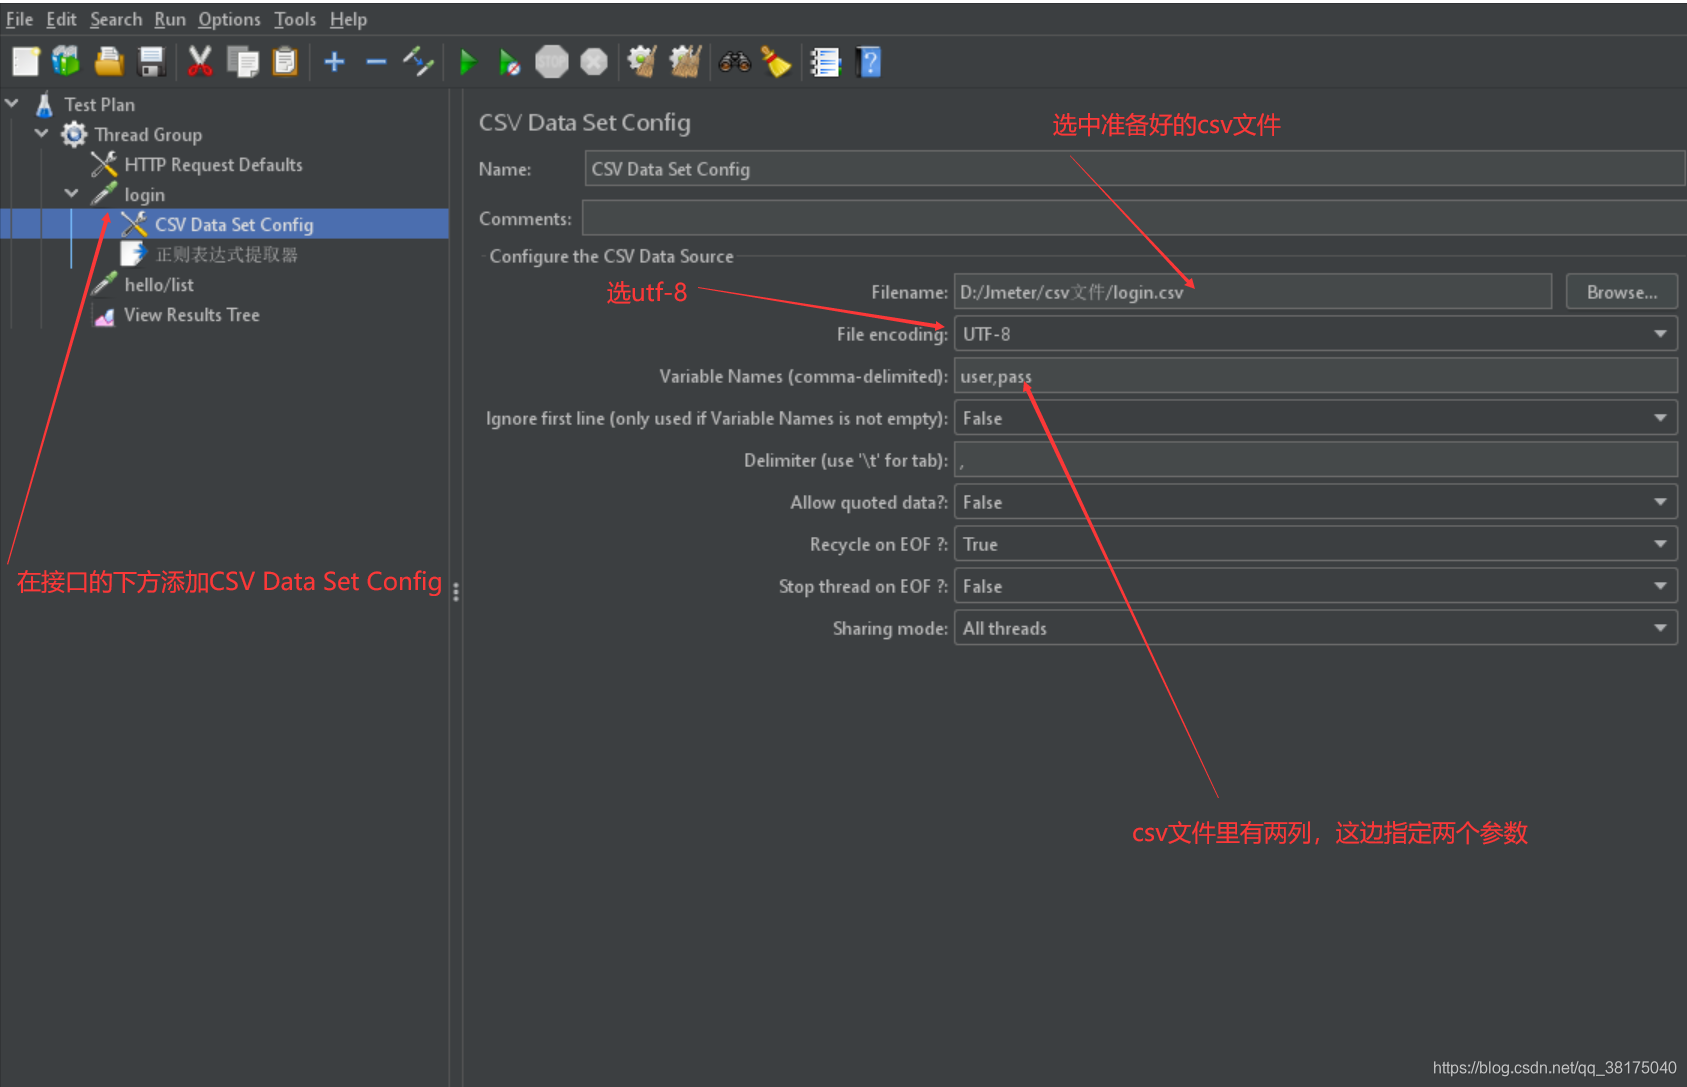The image size is (1687, 1087).
Task: Open the File encoding UTF-8 dropdown
Action: [x=1315, y=334]
